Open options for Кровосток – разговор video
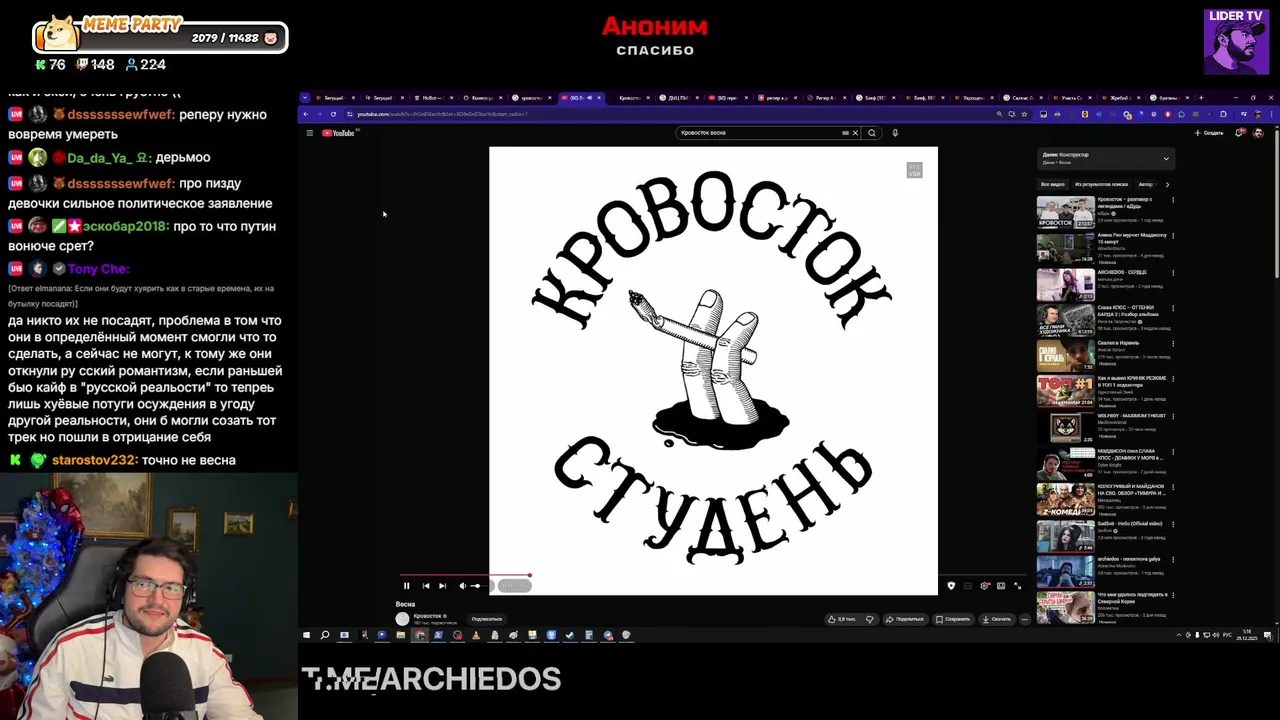 tap(1173, 200)
